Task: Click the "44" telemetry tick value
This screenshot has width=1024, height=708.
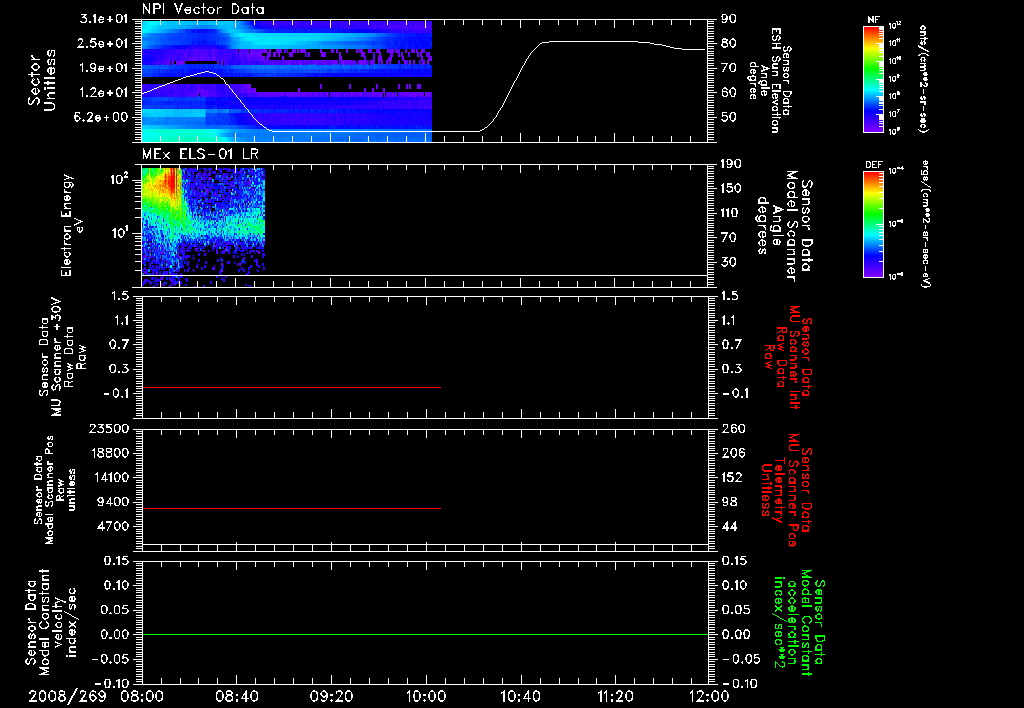Action: pyautogui.click(x=729, y=526)
